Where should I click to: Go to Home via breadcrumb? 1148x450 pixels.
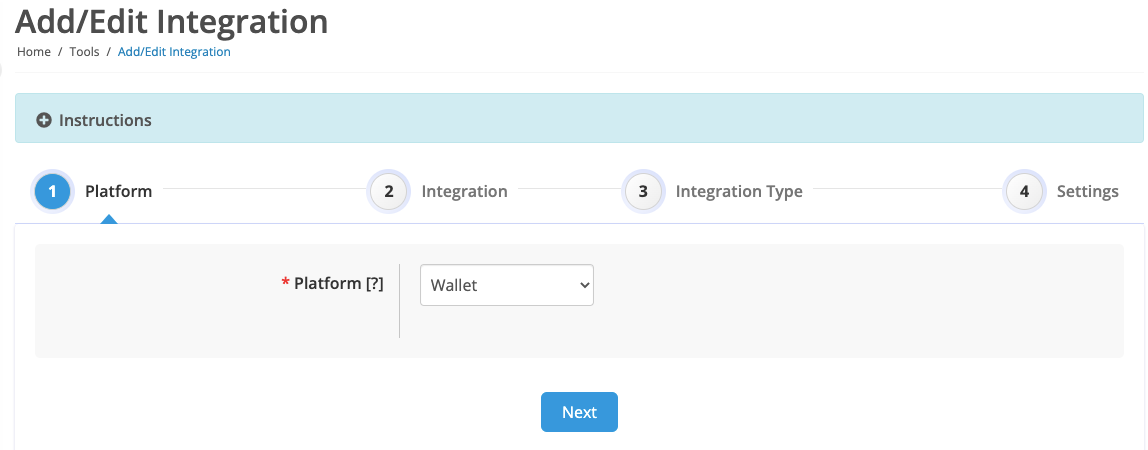[34, 52]
